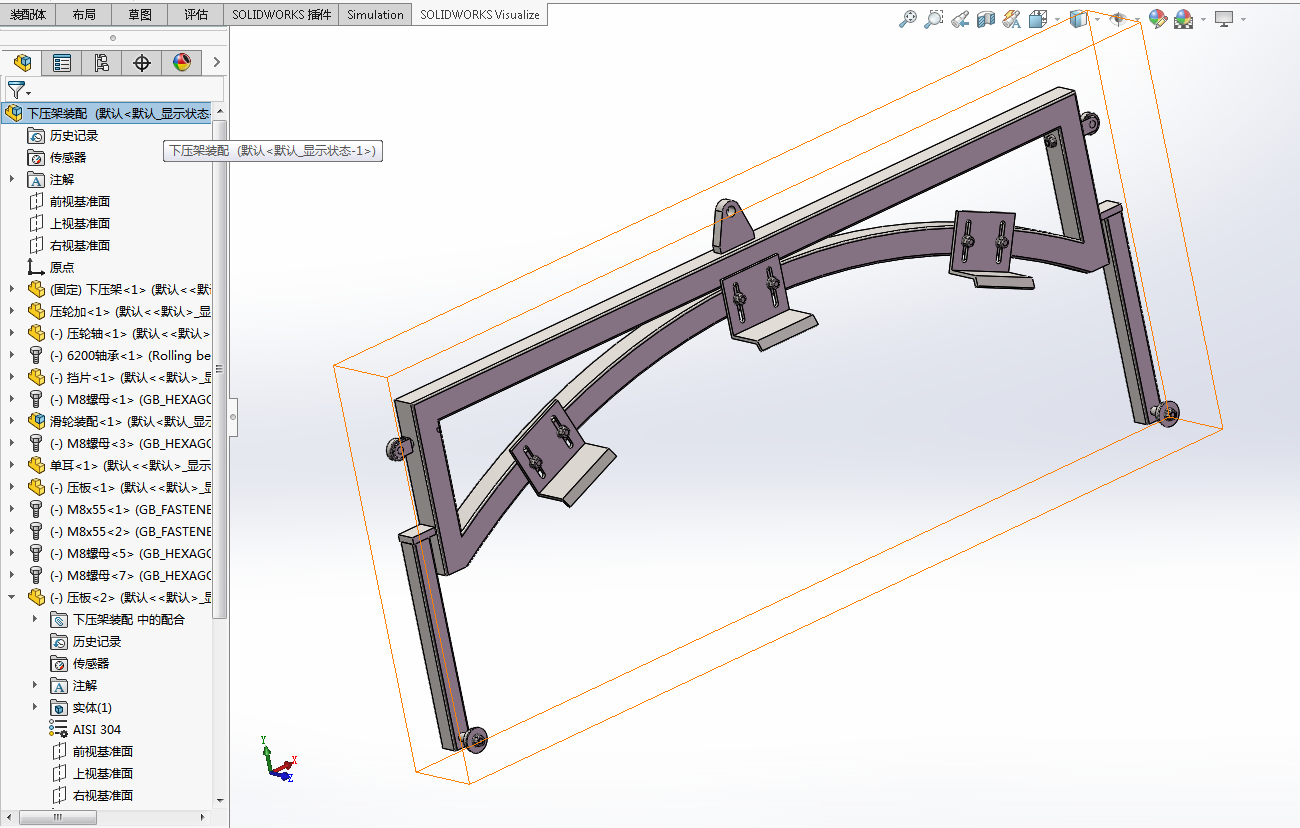
Task: Open View Settings dropdown arrow
Action: pyautogui.click(x=1244, y=18)
